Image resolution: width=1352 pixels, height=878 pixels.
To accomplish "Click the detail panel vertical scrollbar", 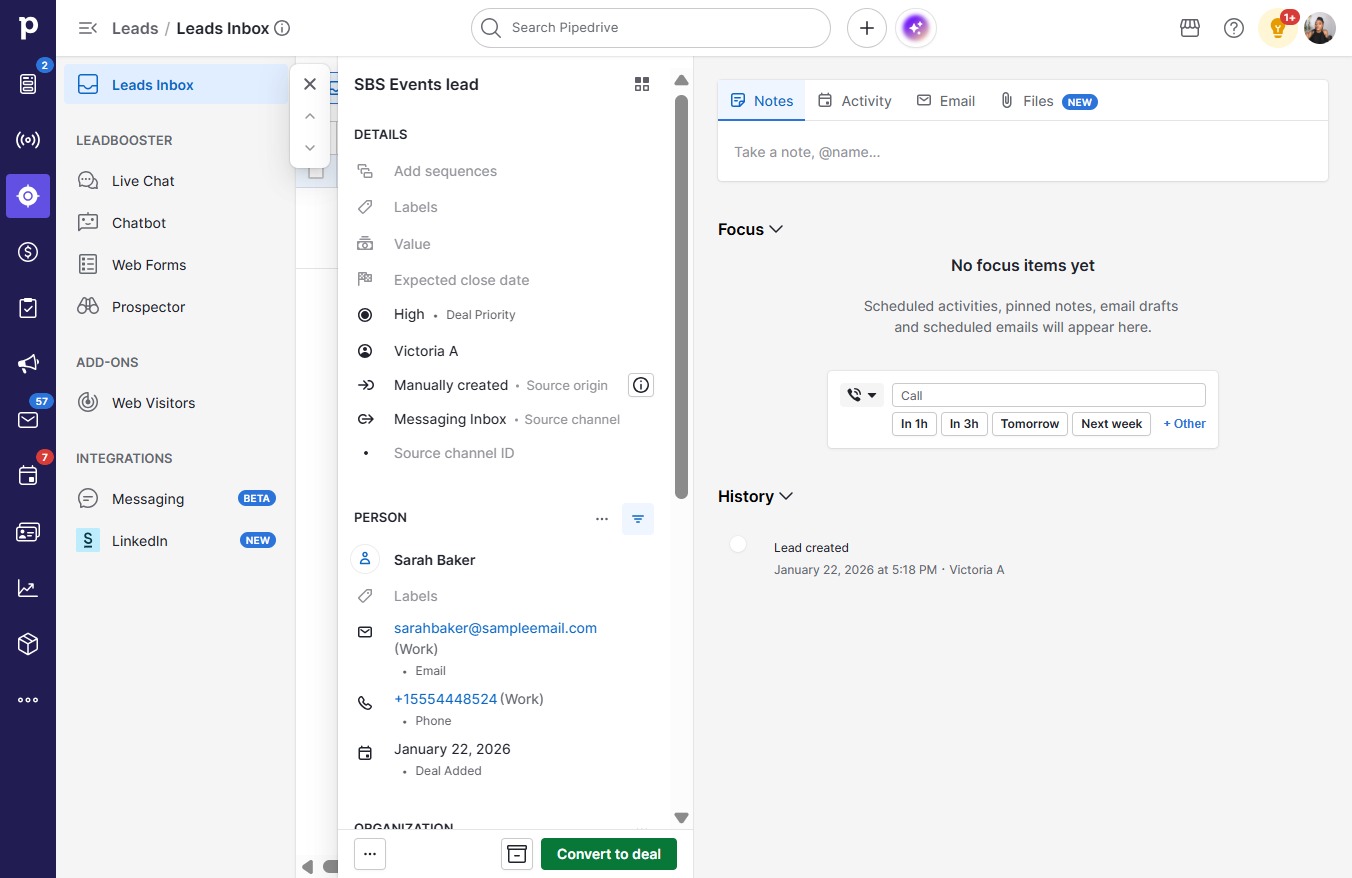I will coord(681,296).
